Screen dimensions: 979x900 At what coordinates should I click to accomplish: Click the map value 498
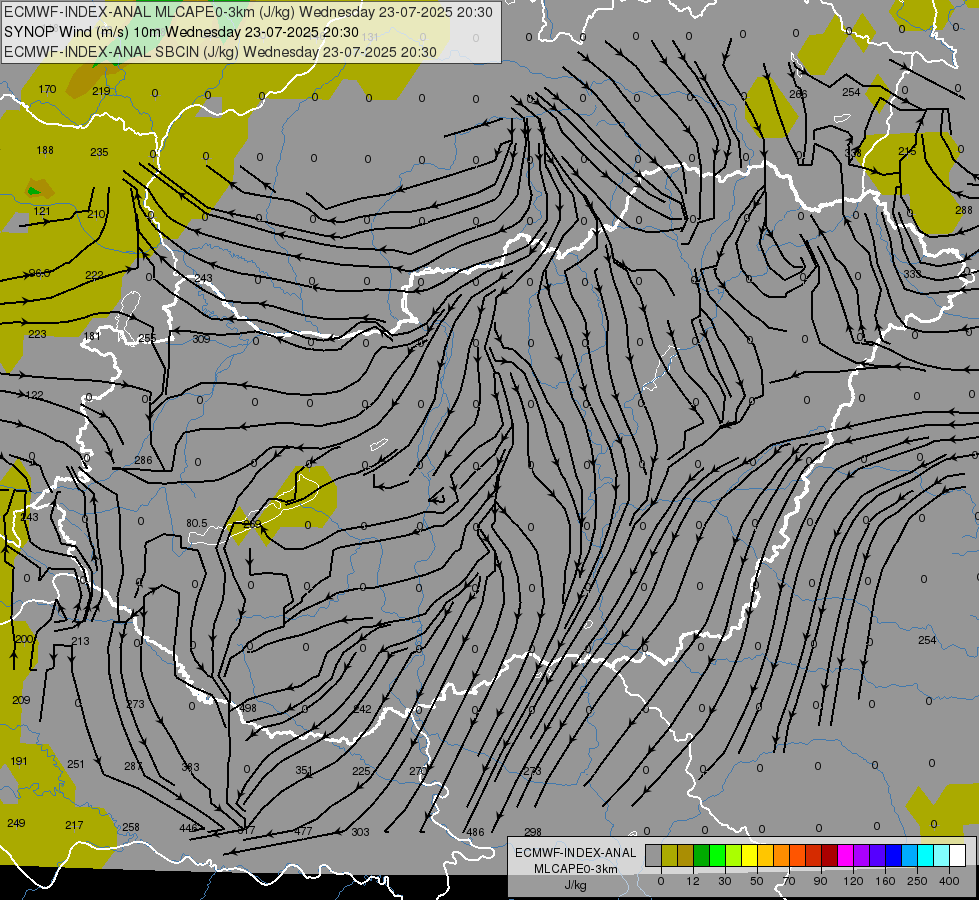(248, 708)
